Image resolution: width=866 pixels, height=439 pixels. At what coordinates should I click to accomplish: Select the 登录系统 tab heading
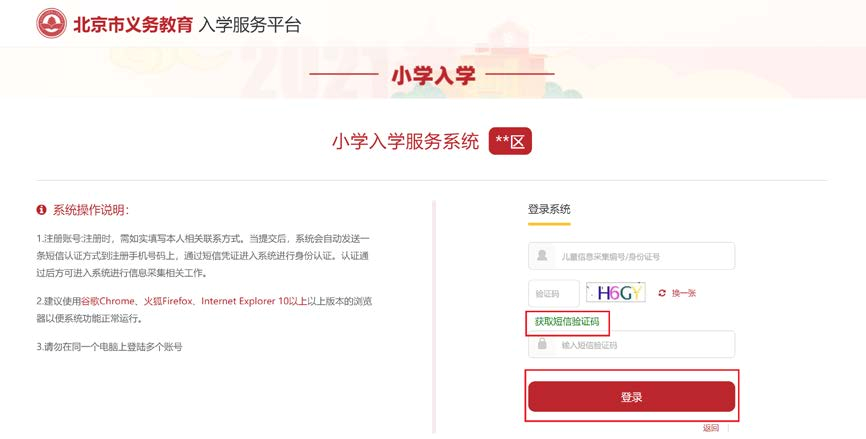(549, 209)
